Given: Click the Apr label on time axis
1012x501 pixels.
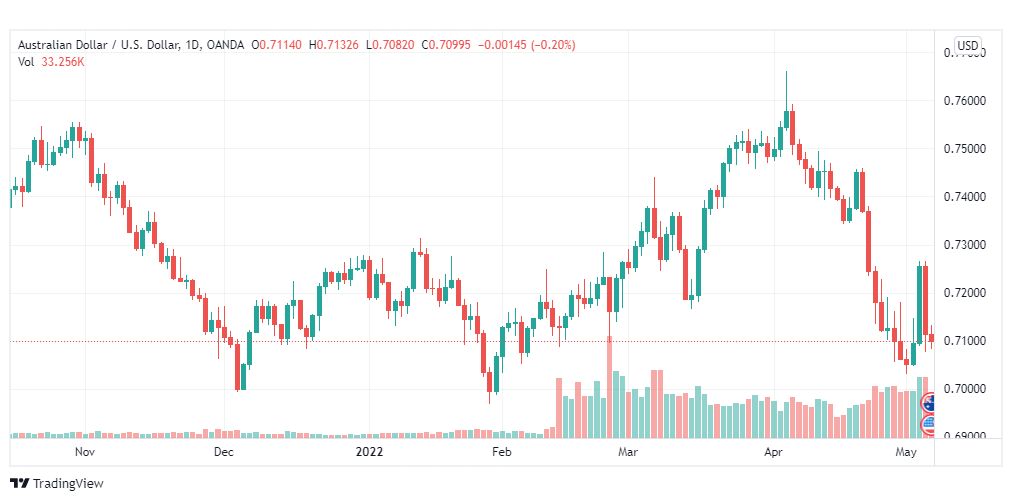Looking at the screenshot, I should click(773, 452).
